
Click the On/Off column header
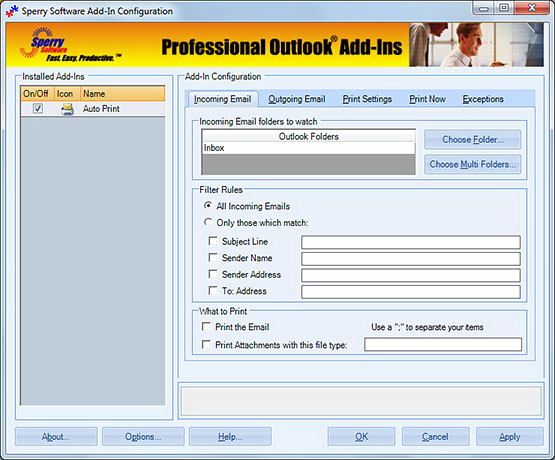(37, 94)
